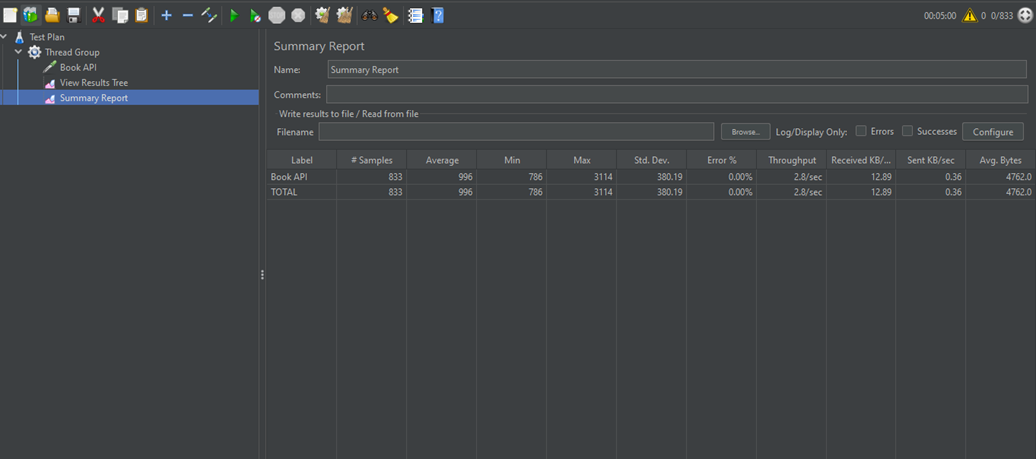This screenshot has height=459, width=1036.
Task: Click the Std. Dev. column header
Action: click(x=651, y=160)
